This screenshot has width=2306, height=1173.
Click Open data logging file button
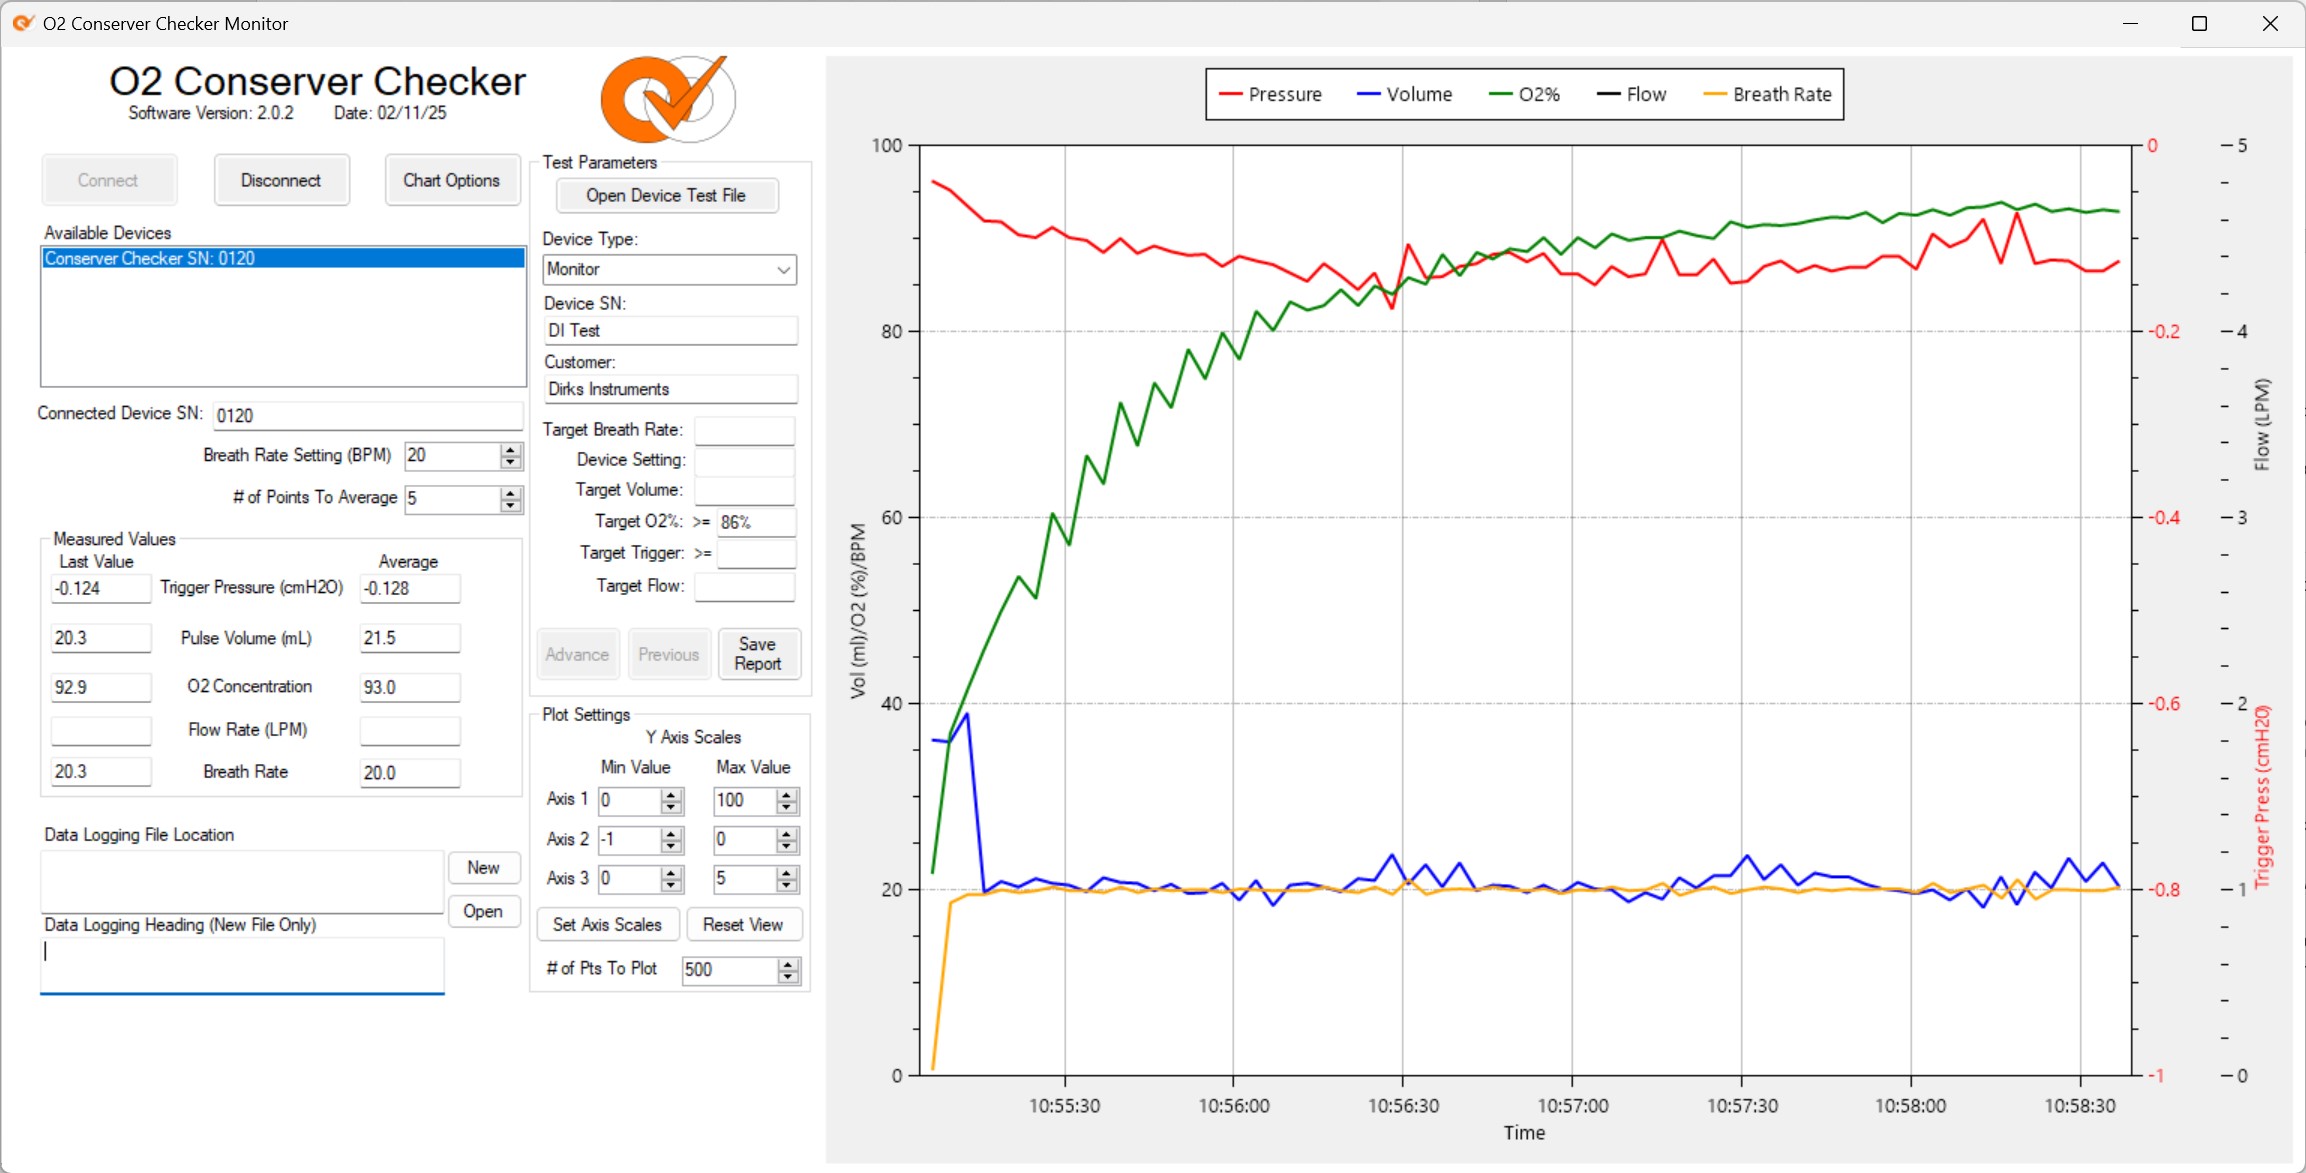484,911
